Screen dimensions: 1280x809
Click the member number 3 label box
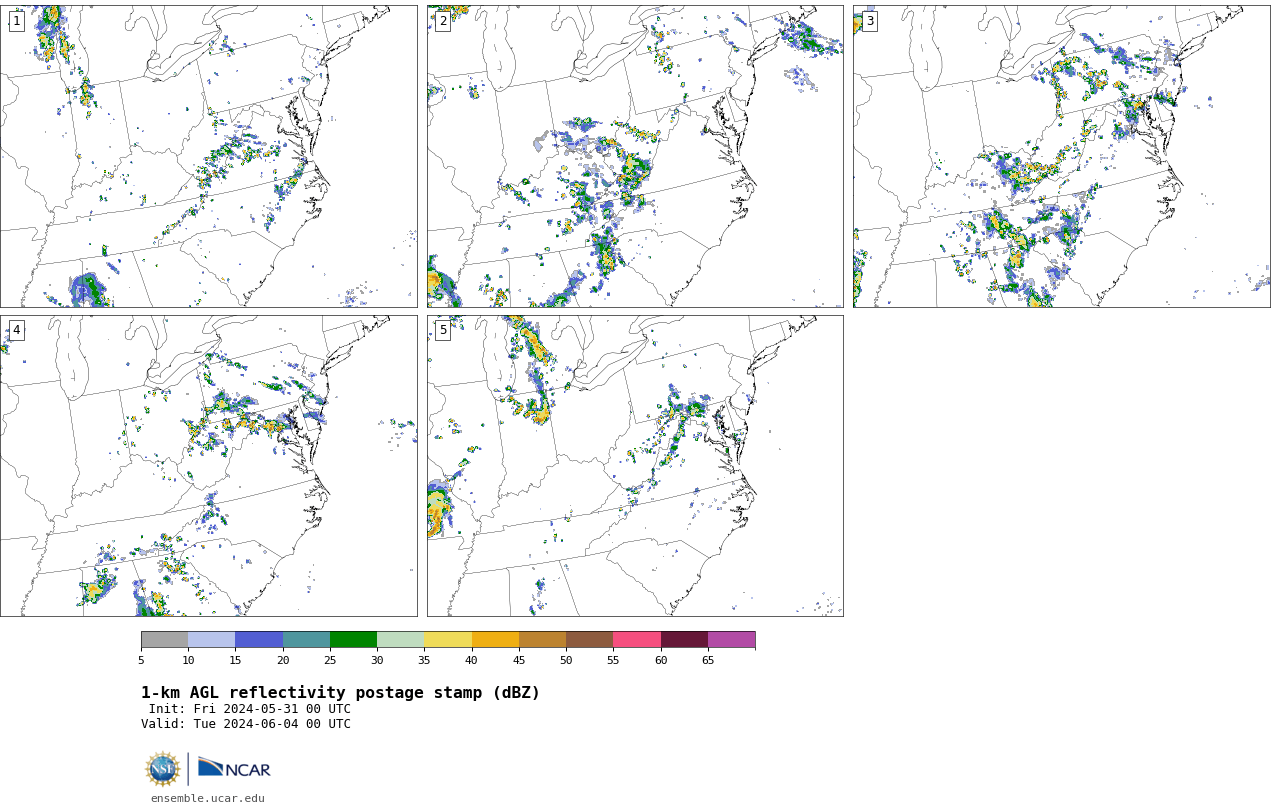coord(869,21)
